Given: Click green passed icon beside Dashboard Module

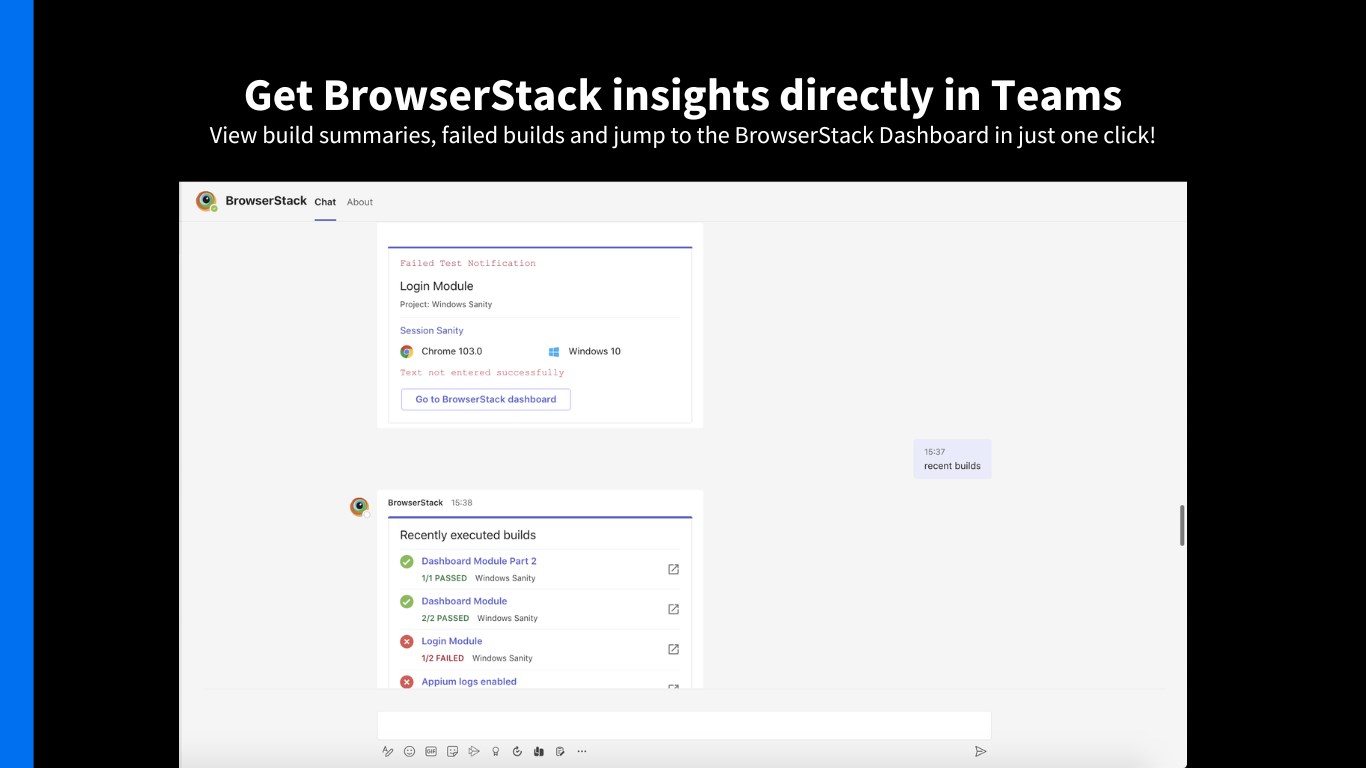Looking at the screenshot, I should 407,602.
